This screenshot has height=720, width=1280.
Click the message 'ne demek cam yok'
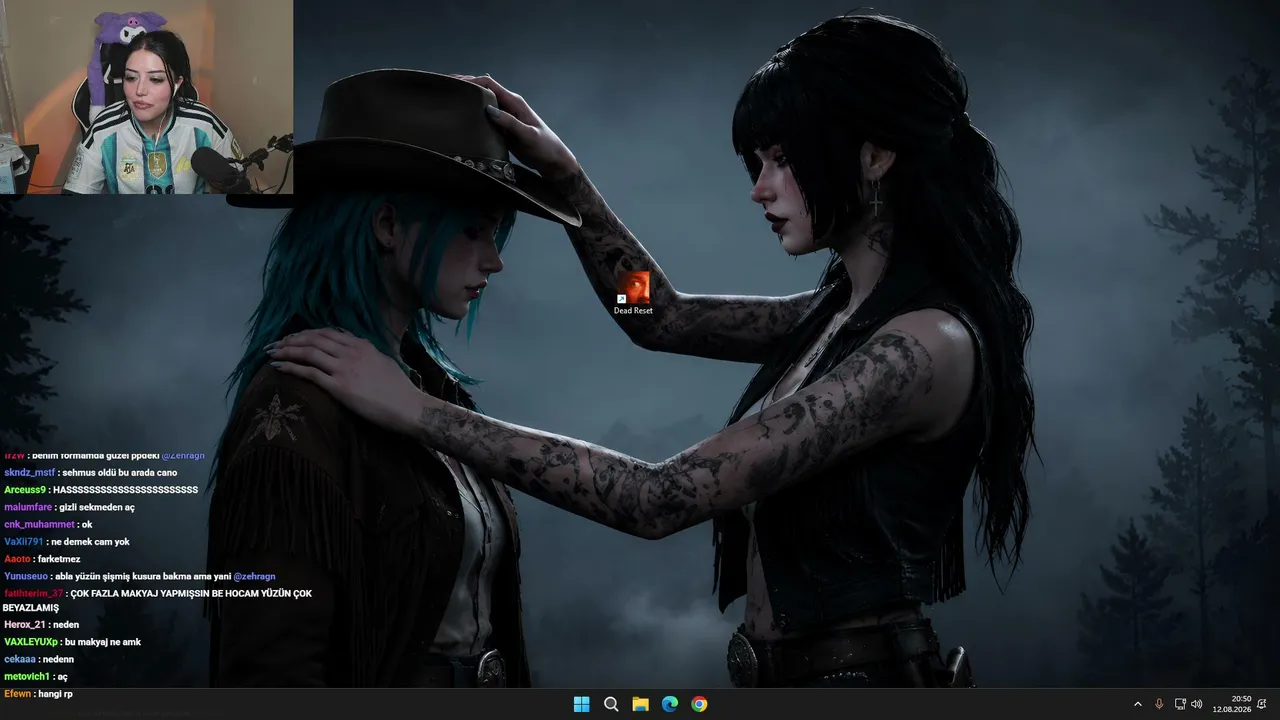pyautogui.click(x=90, y=541)
